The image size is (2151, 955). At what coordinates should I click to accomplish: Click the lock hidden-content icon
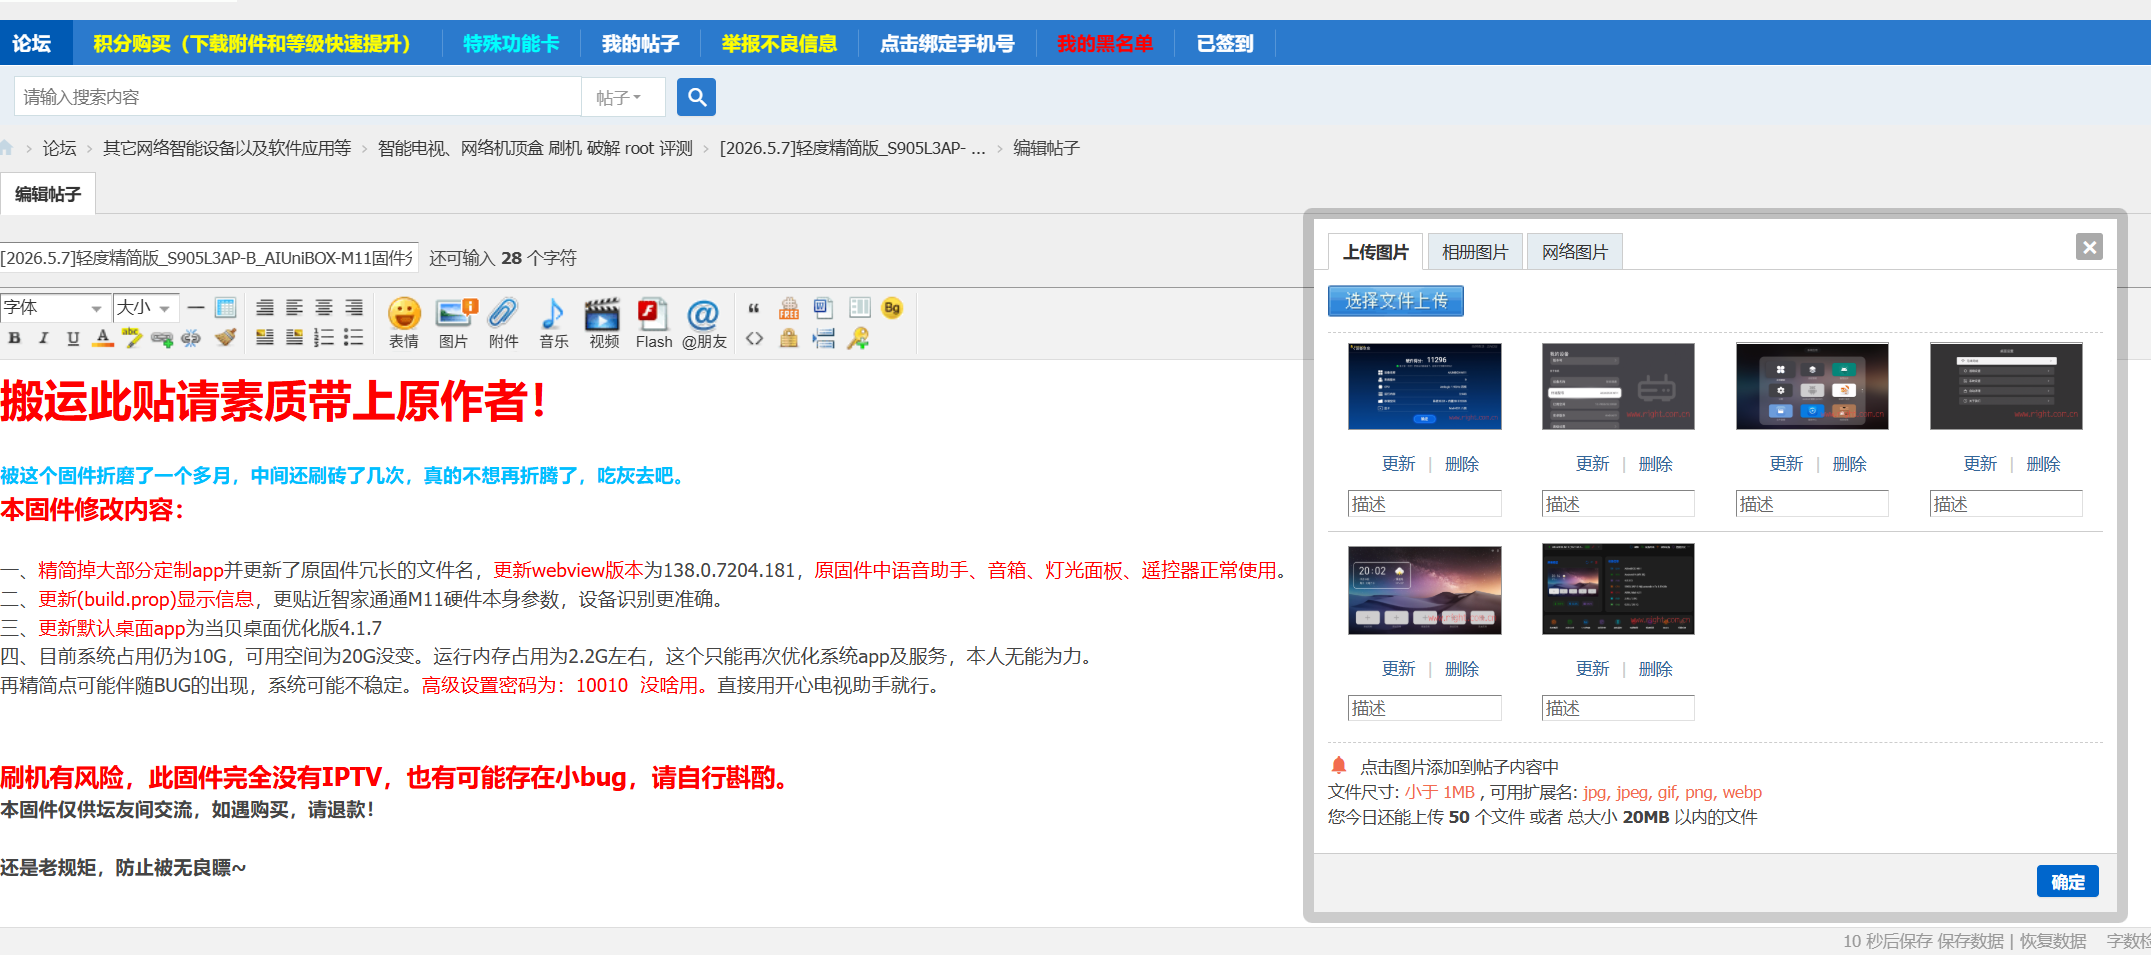[789, 338]
